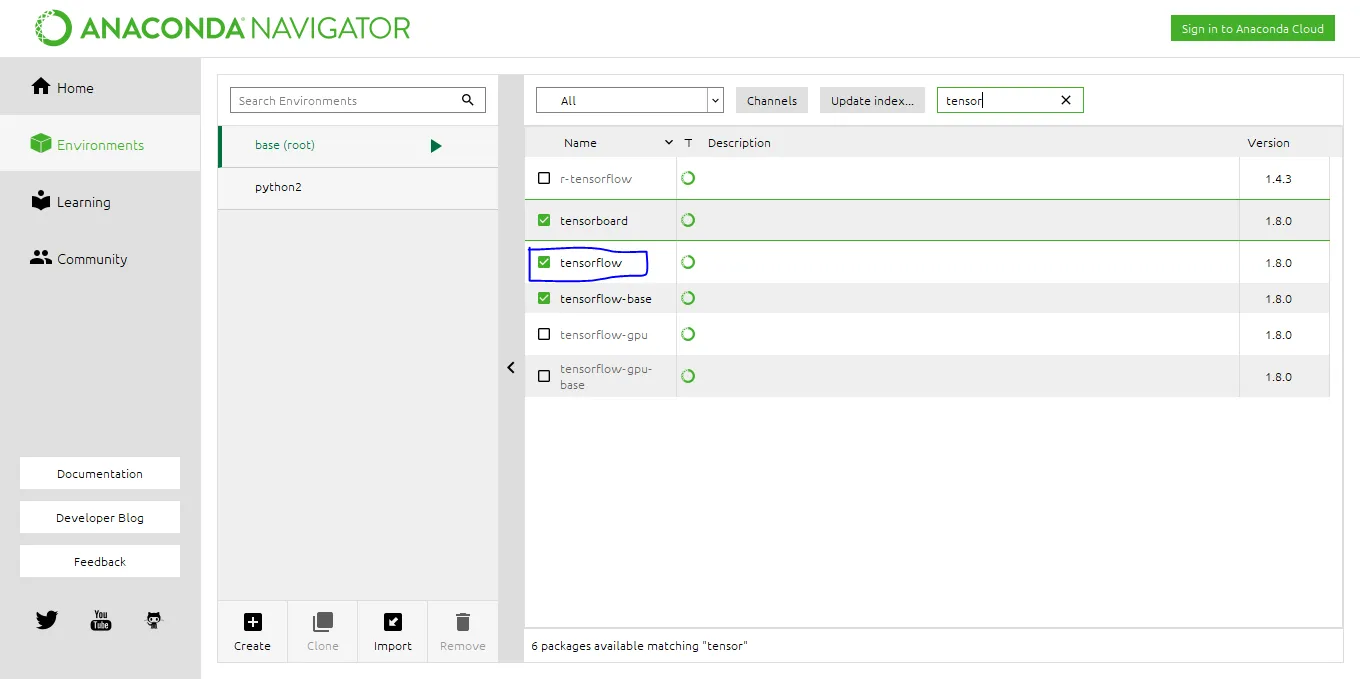This screenshot has height=679, width=1360.
Task: Click the type icon for tensorflow
Action: click(688, 262)
